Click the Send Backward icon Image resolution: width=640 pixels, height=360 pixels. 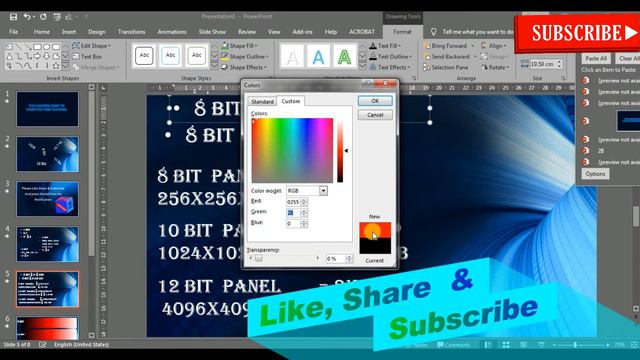[427, 56]
